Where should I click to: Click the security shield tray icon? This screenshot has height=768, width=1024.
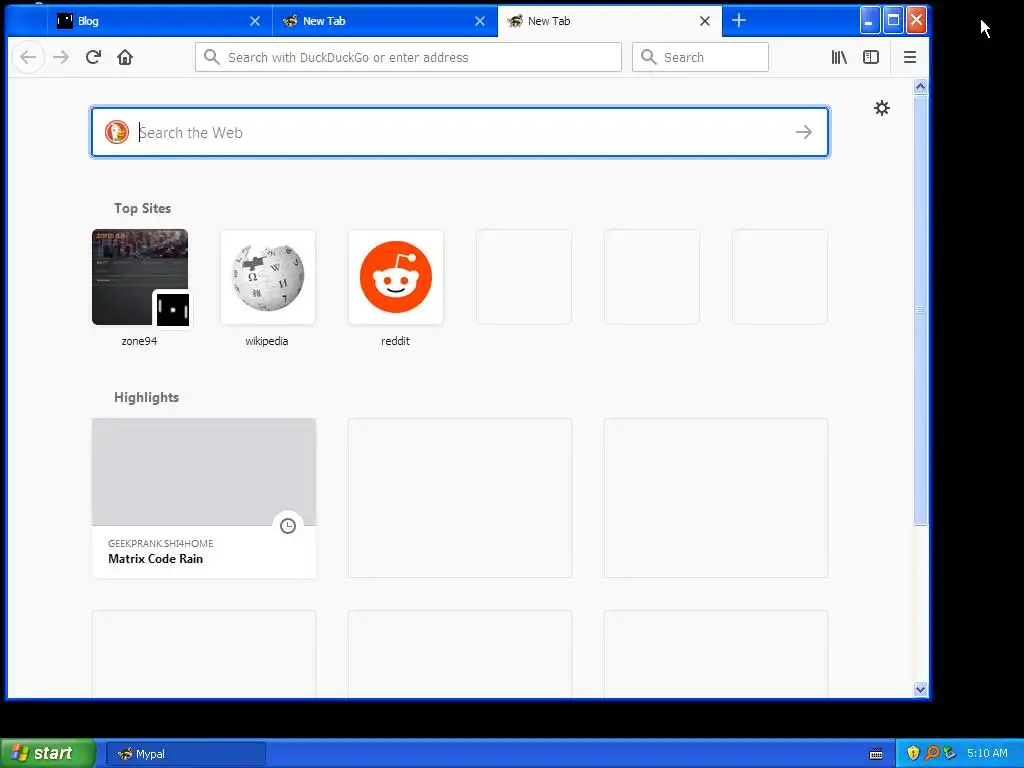coord(913,753)
